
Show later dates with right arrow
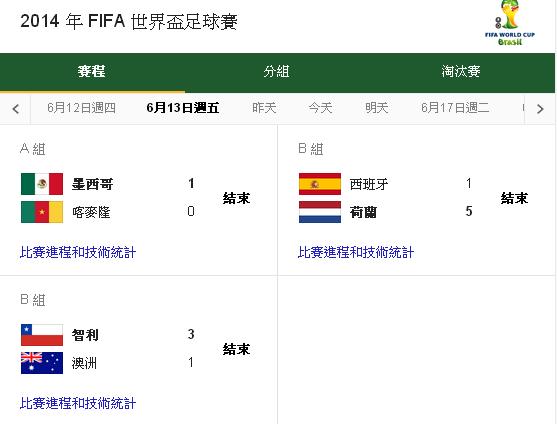[540, 109]
